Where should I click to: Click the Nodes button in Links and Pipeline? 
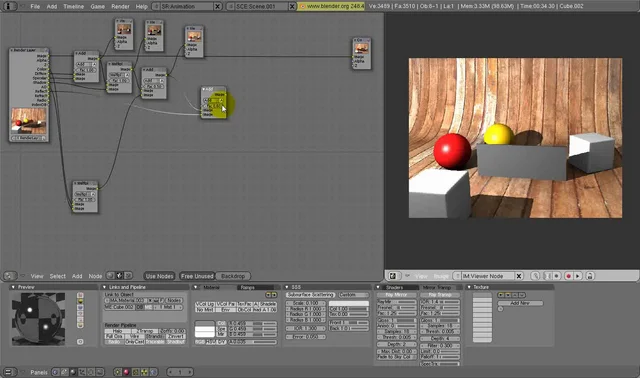point(174,300)
